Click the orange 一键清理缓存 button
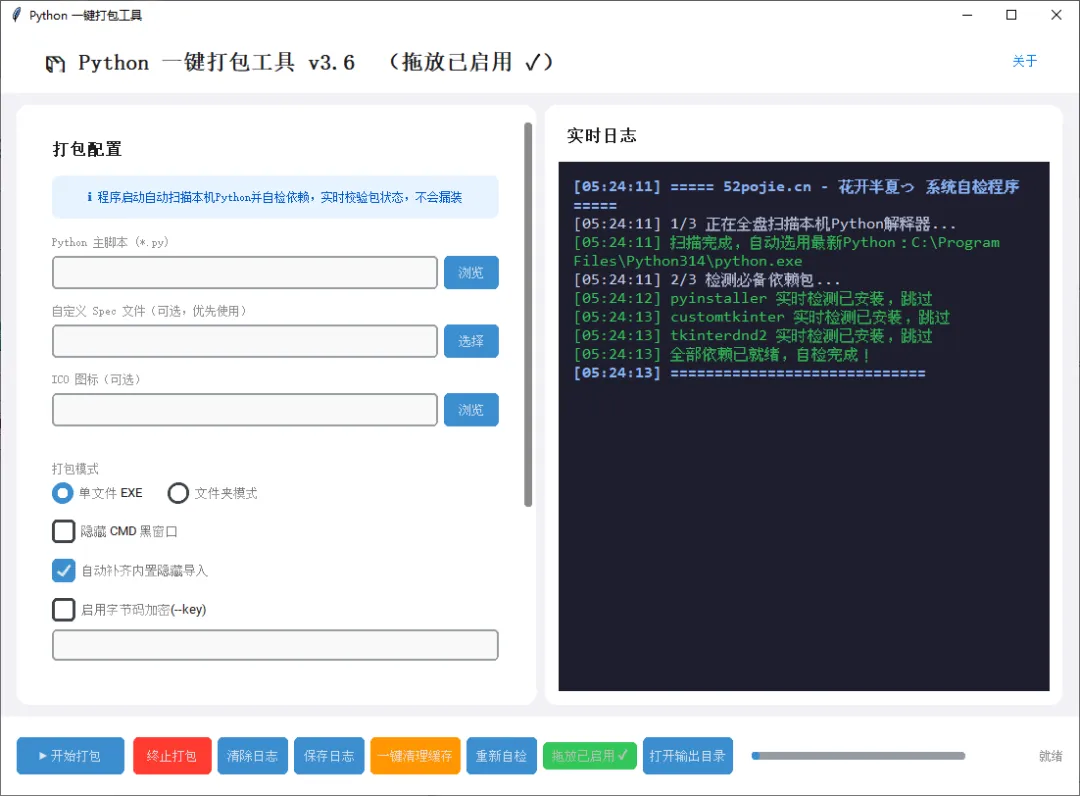The height and width of the screenshot is (796, 1080). click(415, 756)
